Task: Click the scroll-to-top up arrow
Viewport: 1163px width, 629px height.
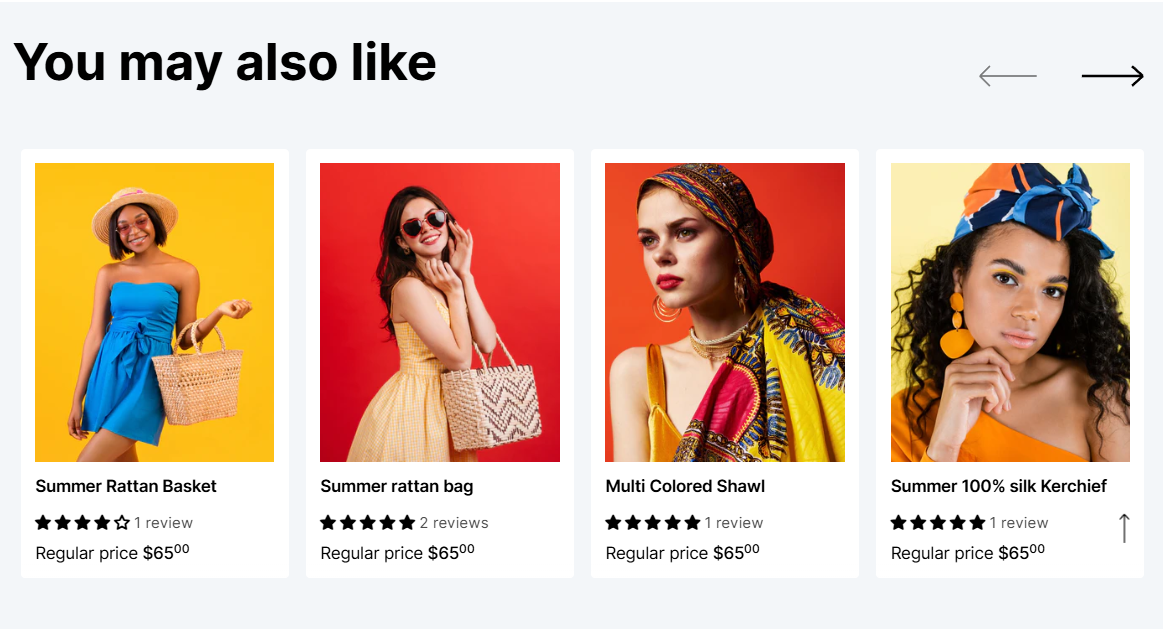Action: (1124, 528)
